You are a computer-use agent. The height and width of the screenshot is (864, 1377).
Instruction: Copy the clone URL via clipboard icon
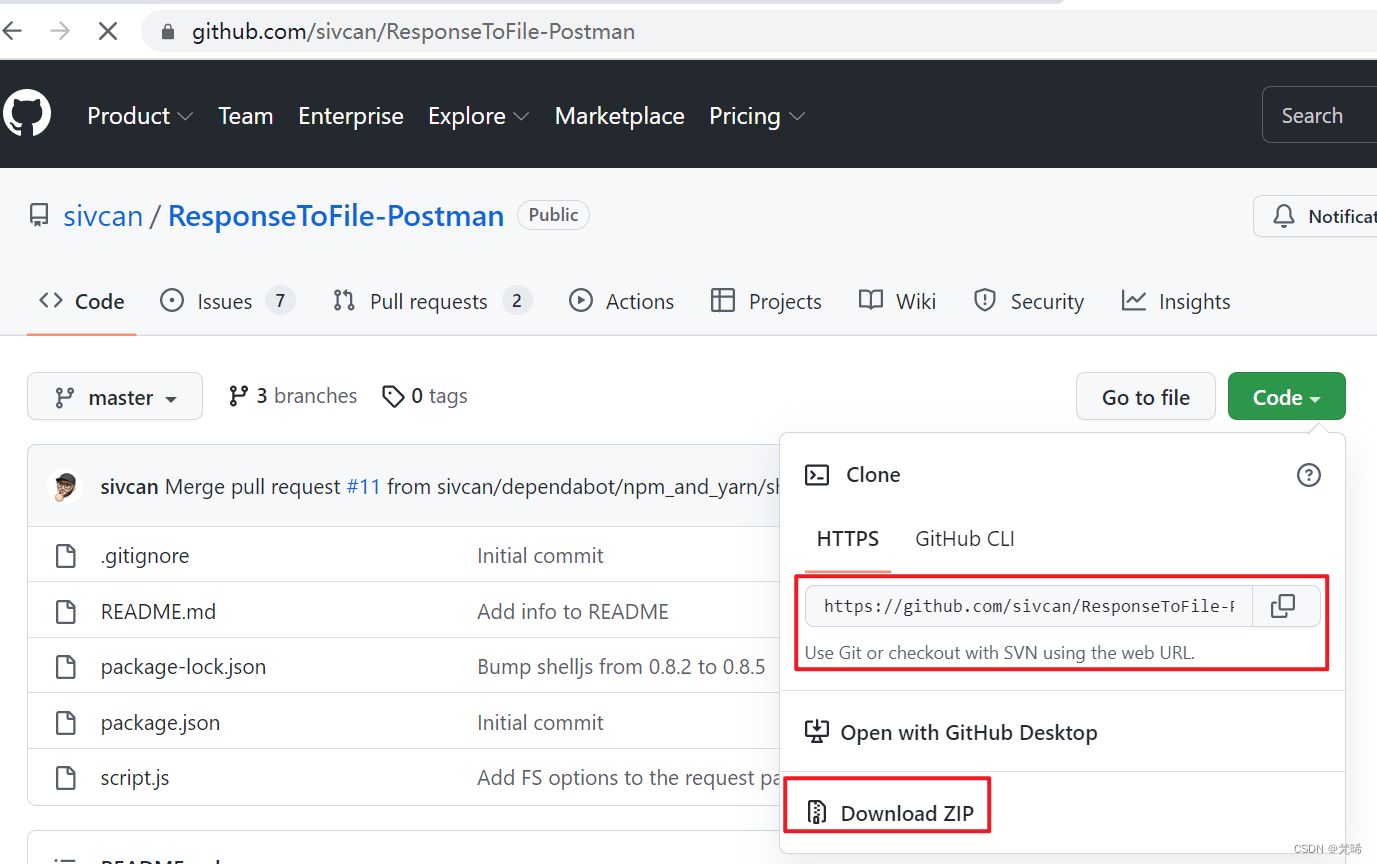(1283, 606)
